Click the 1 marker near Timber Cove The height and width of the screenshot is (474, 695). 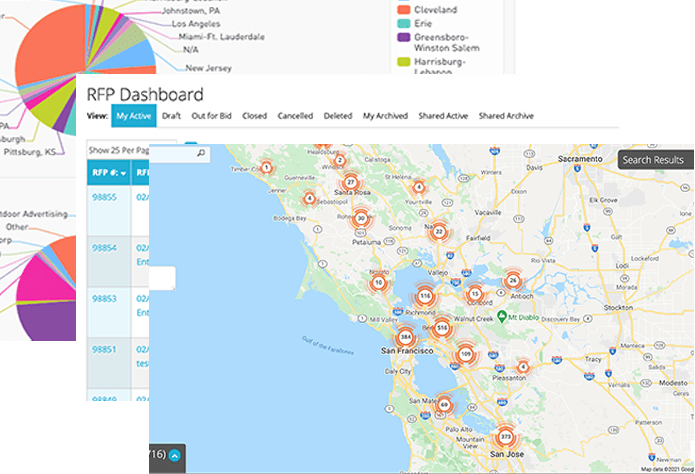[266, 168]
